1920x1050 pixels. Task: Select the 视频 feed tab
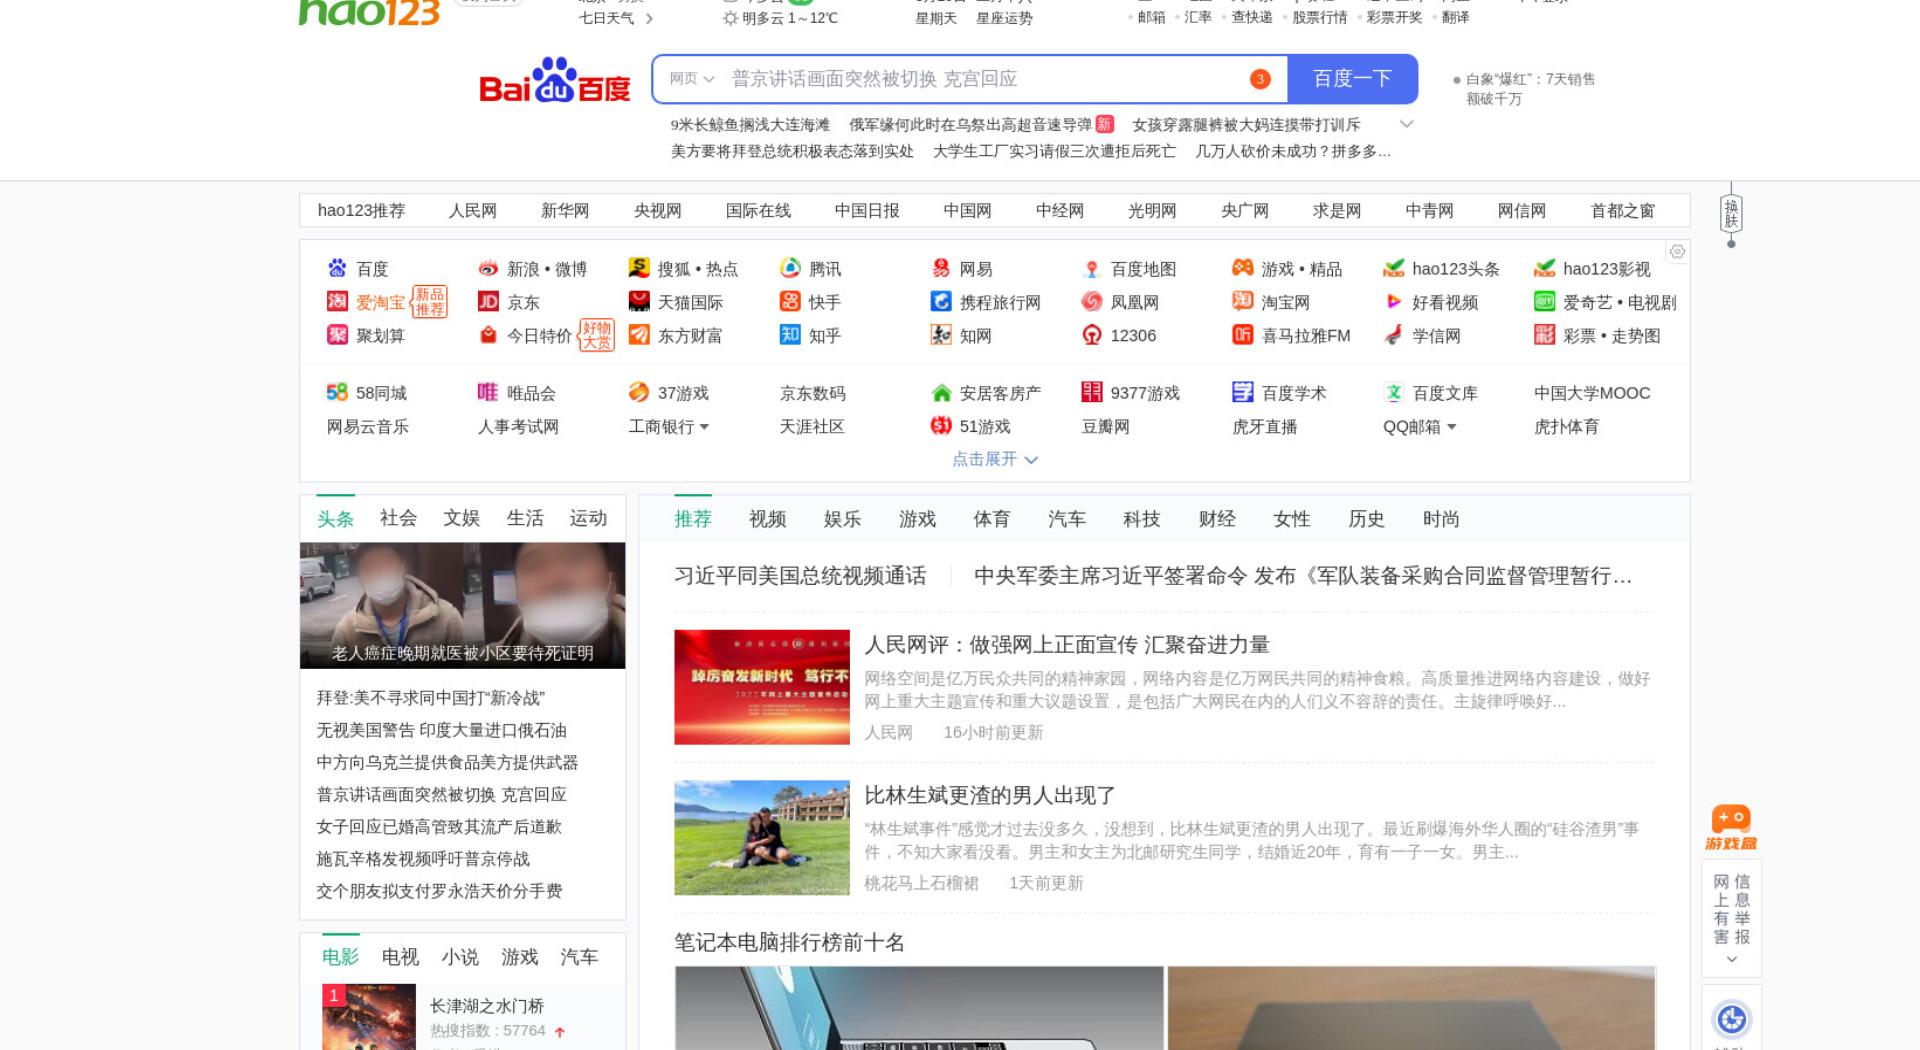[x=767, y=519]
